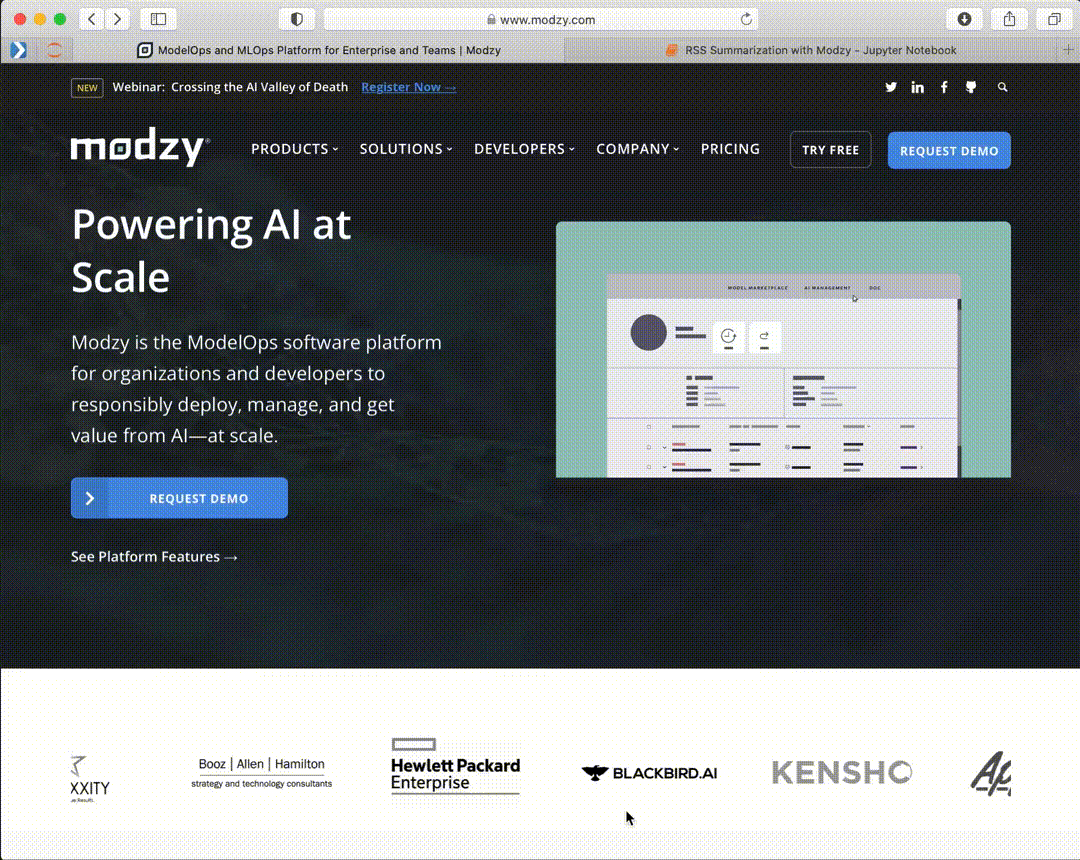Expand the Developers dropdown menu

coord(524,149)
